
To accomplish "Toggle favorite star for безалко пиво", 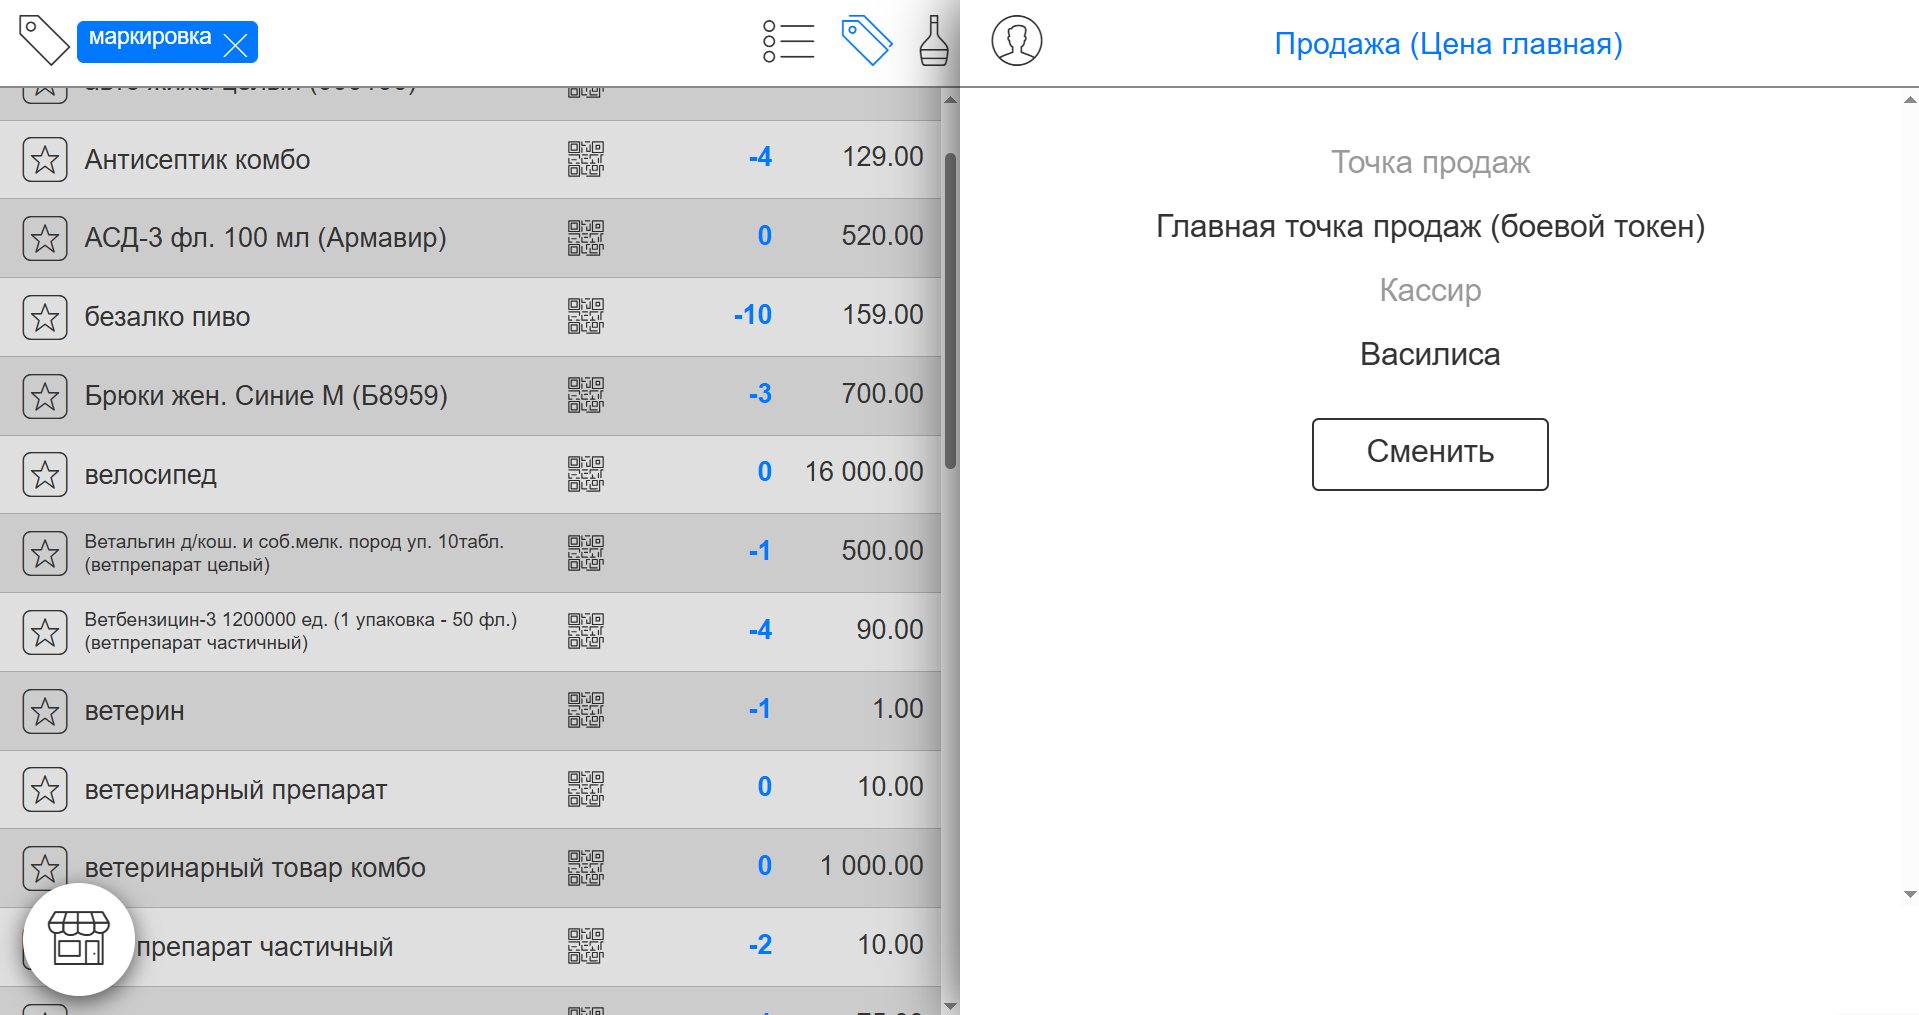I will pyautogui.click(x=45, y=317).
